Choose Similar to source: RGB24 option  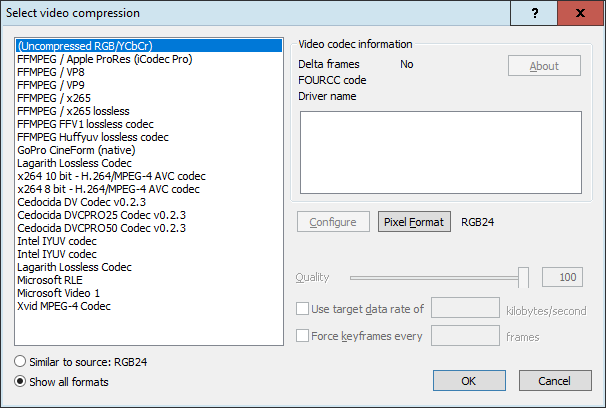point(21,361)
